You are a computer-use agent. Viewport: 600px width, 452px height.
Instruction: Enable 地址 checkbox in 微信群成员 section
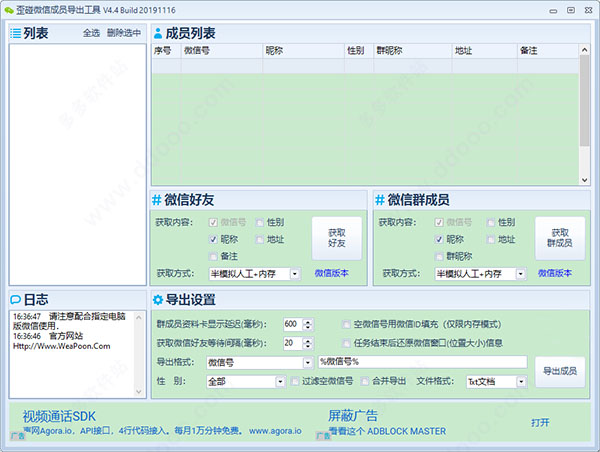pyautogui.click(x=491, y=240)
